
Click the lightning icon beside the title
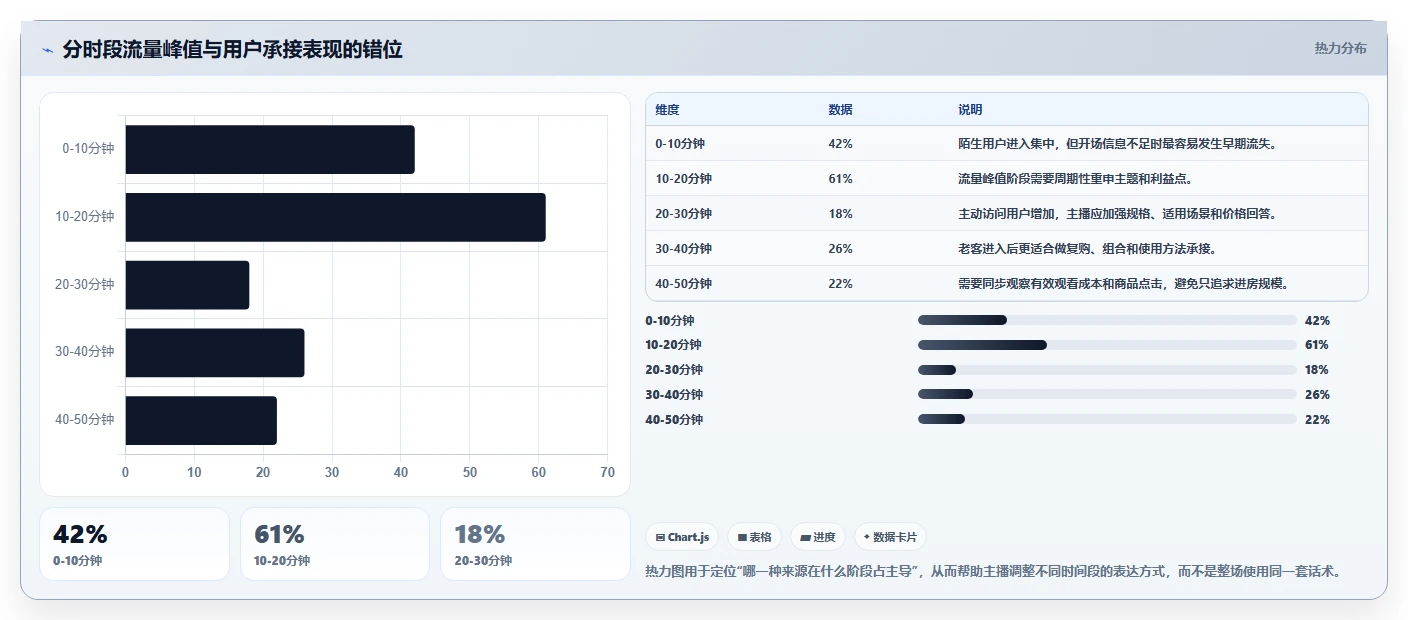[x=48, y=50]
